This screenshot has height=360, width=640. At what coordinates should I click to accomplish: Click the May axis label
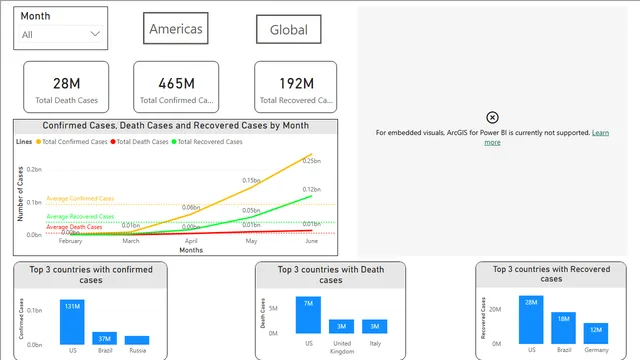point(251,241)
